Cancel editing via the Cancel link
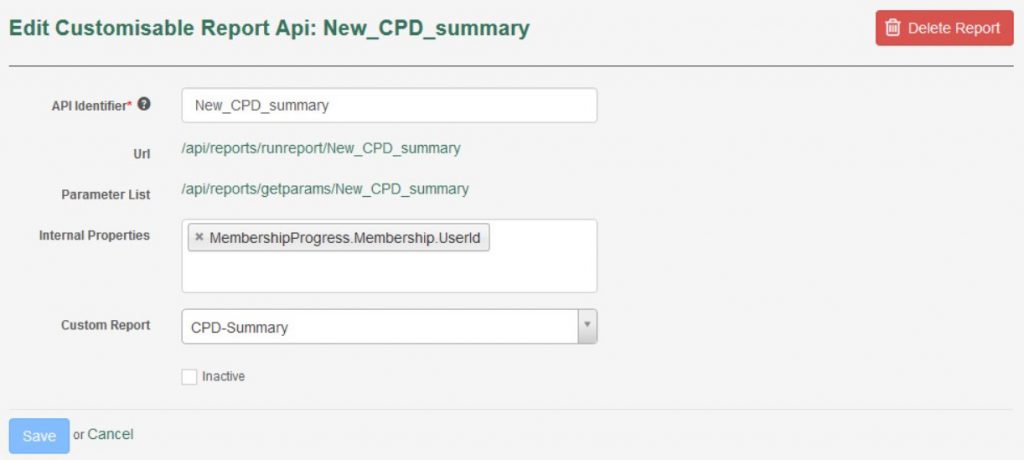The image size is (1024, 460). 110,434
